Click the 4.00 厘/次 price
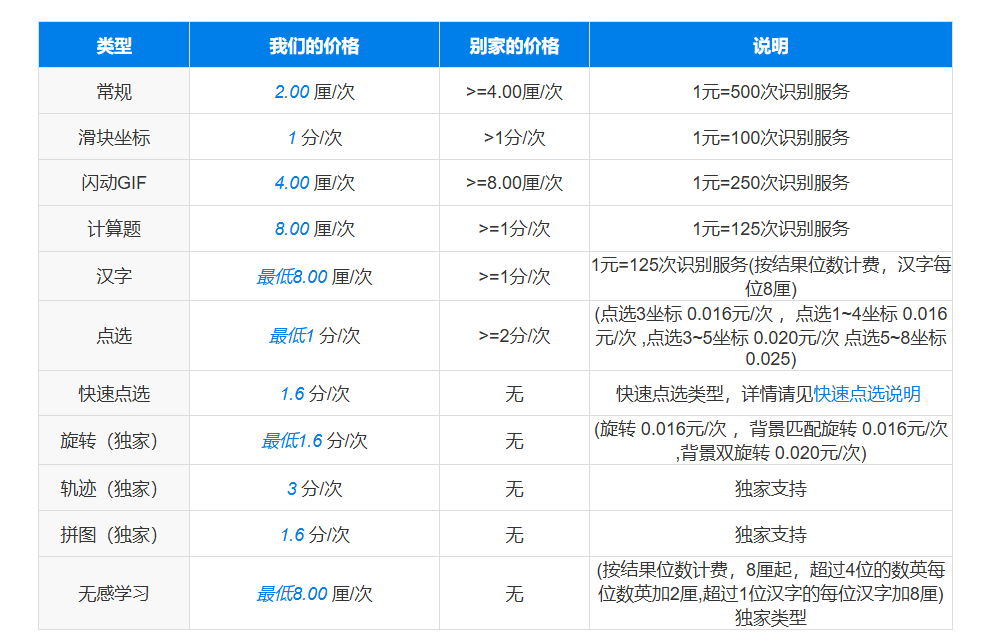This screenshot has height=639, width=982. click(314, 183)
